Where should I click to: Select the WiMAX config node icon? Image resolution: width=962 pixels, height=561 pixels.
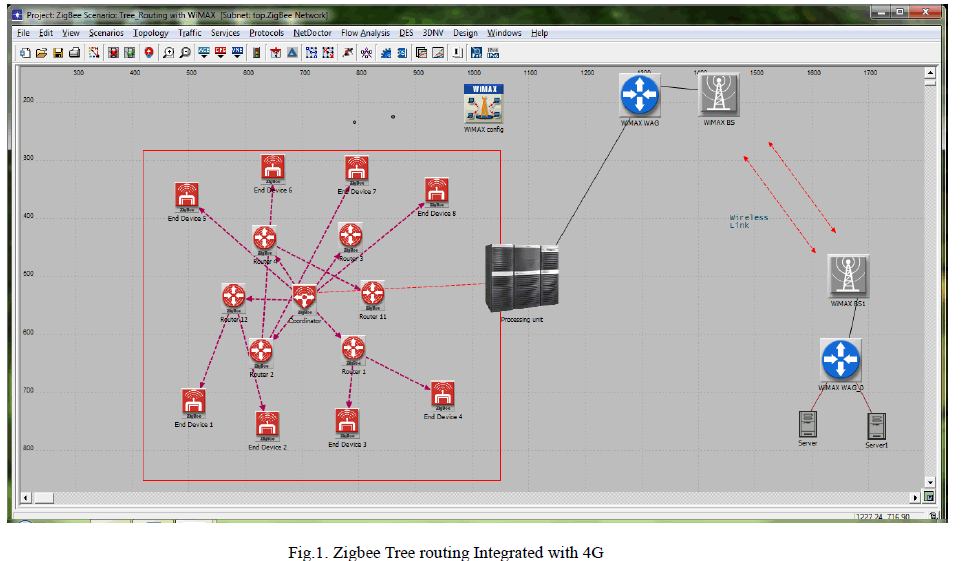(483, 103)
